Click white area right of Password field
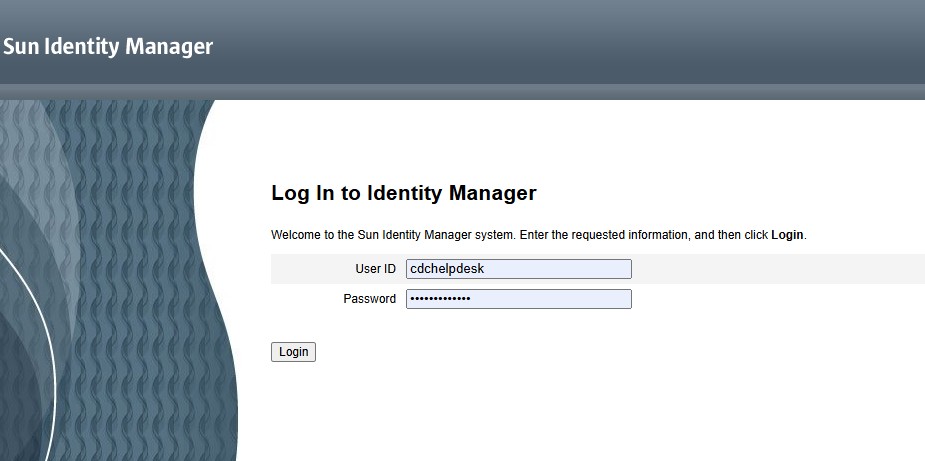The height and width of the screenshot is (461, 925). [x=780, y=299]
